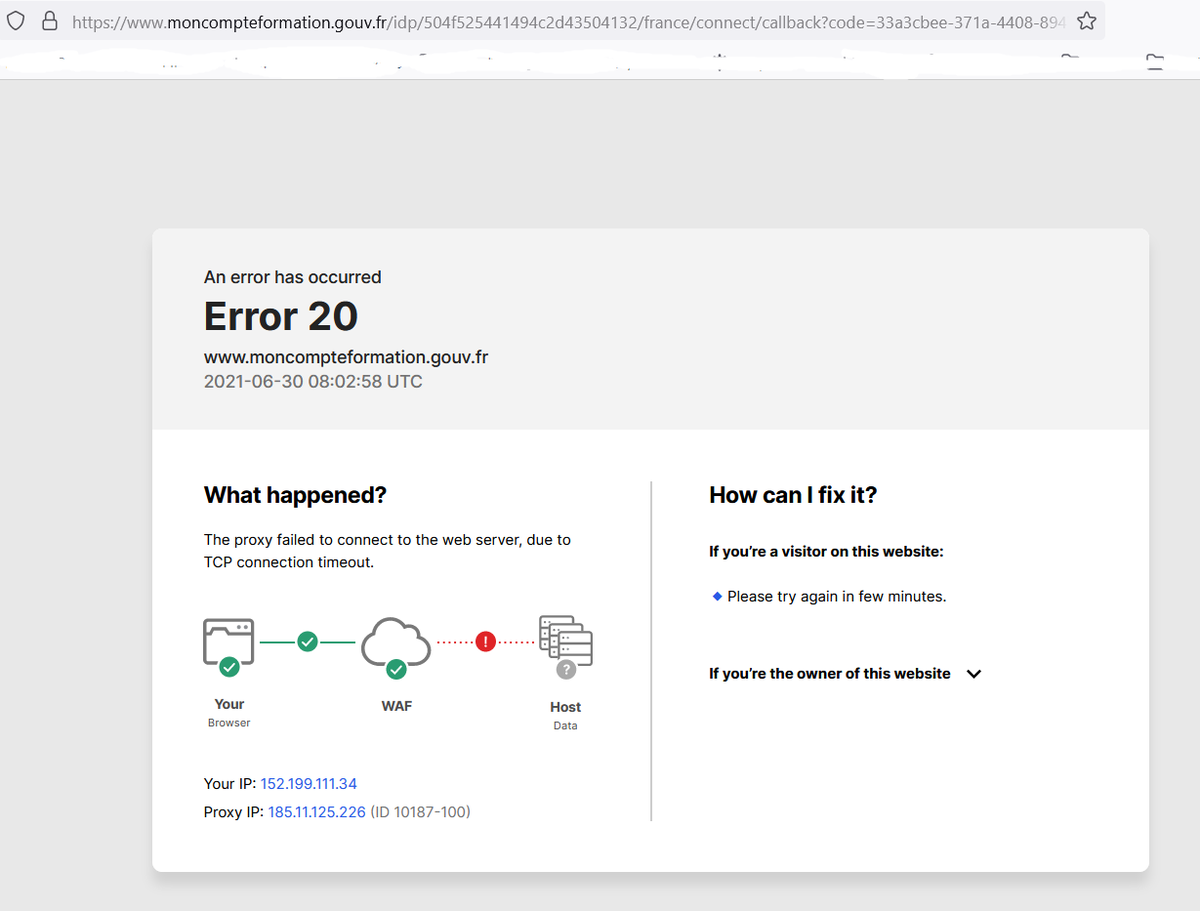This screenshot has height=911, width=1200.
Task: Click the blue diamond bullet before Please try again
Action: 717,596
